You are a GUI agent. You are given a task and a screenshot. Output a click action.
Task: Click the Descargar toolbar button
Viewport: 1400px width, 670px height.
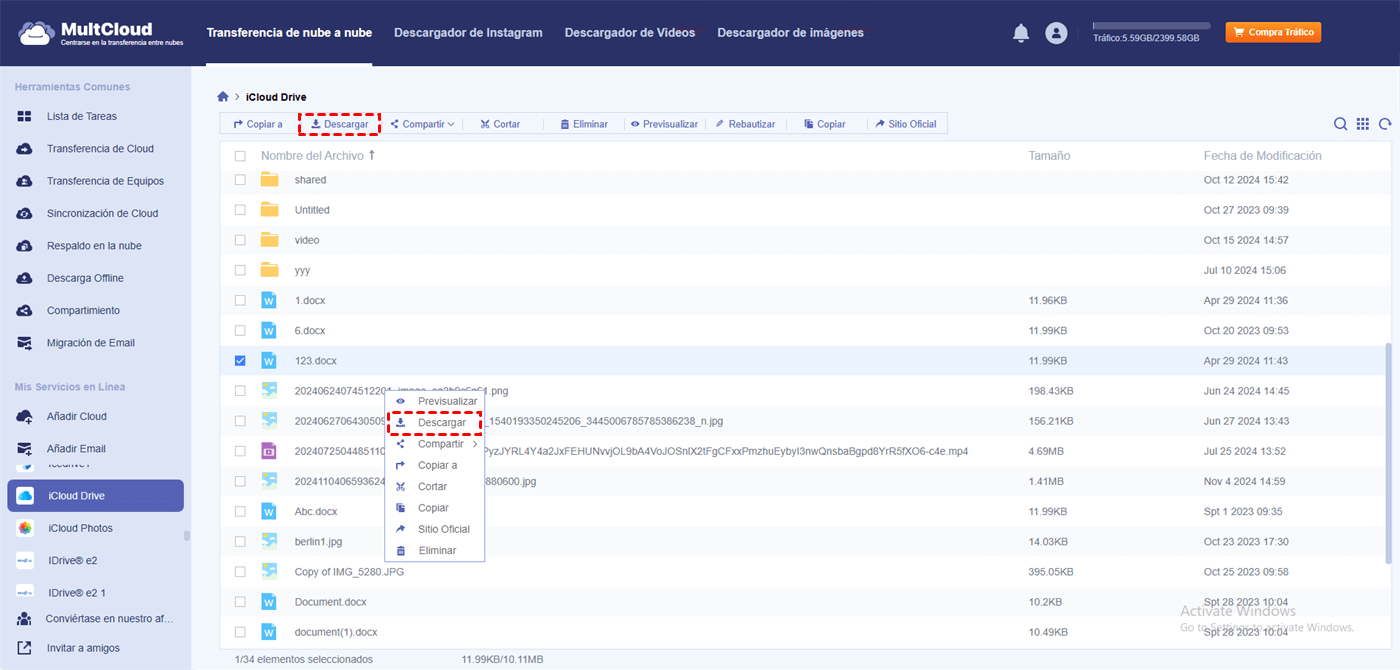[x=340, y=124]
